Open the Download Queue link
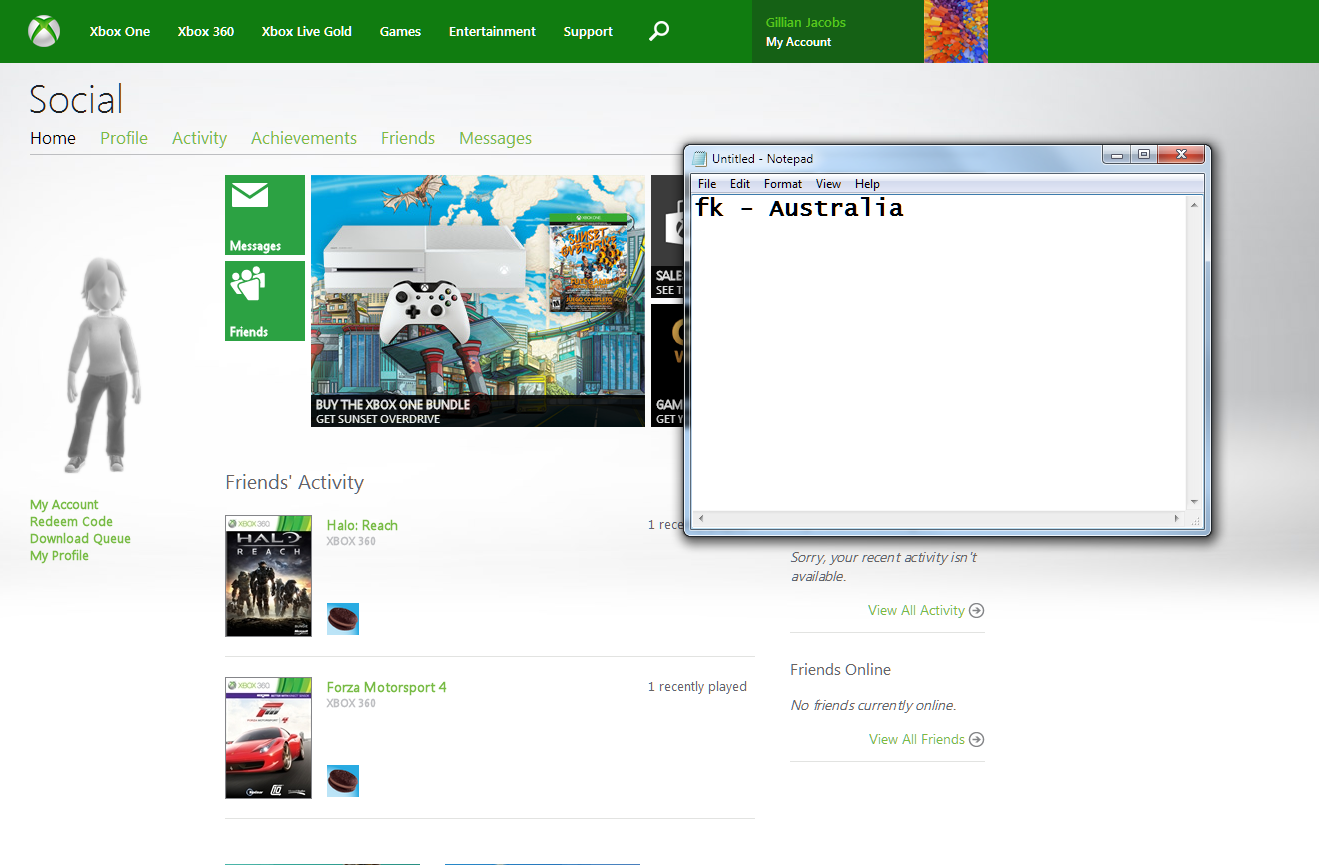This screenshot has width=1319, height=865. [x=80, y=539]
